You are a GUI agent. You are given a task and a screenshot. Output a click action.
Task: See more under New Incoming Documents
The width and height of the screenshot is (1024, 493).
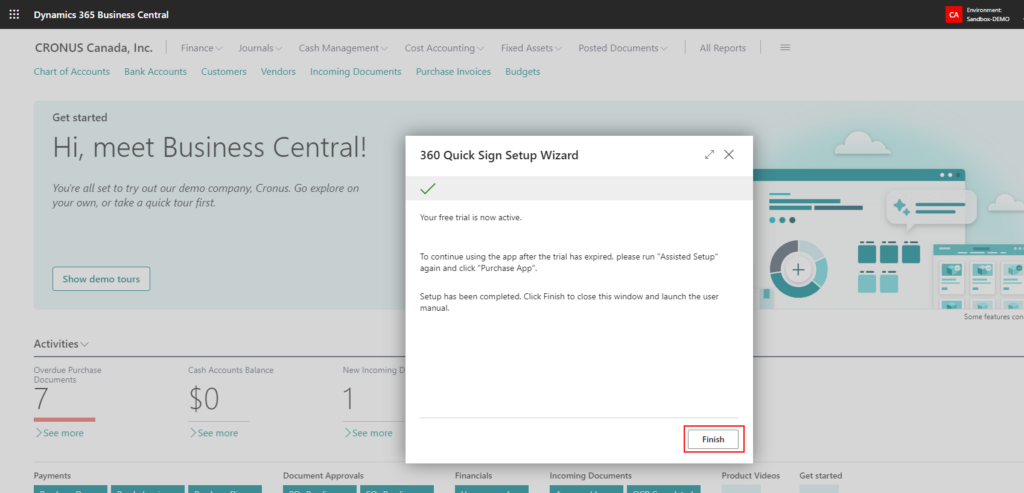[x=368, y=433]
